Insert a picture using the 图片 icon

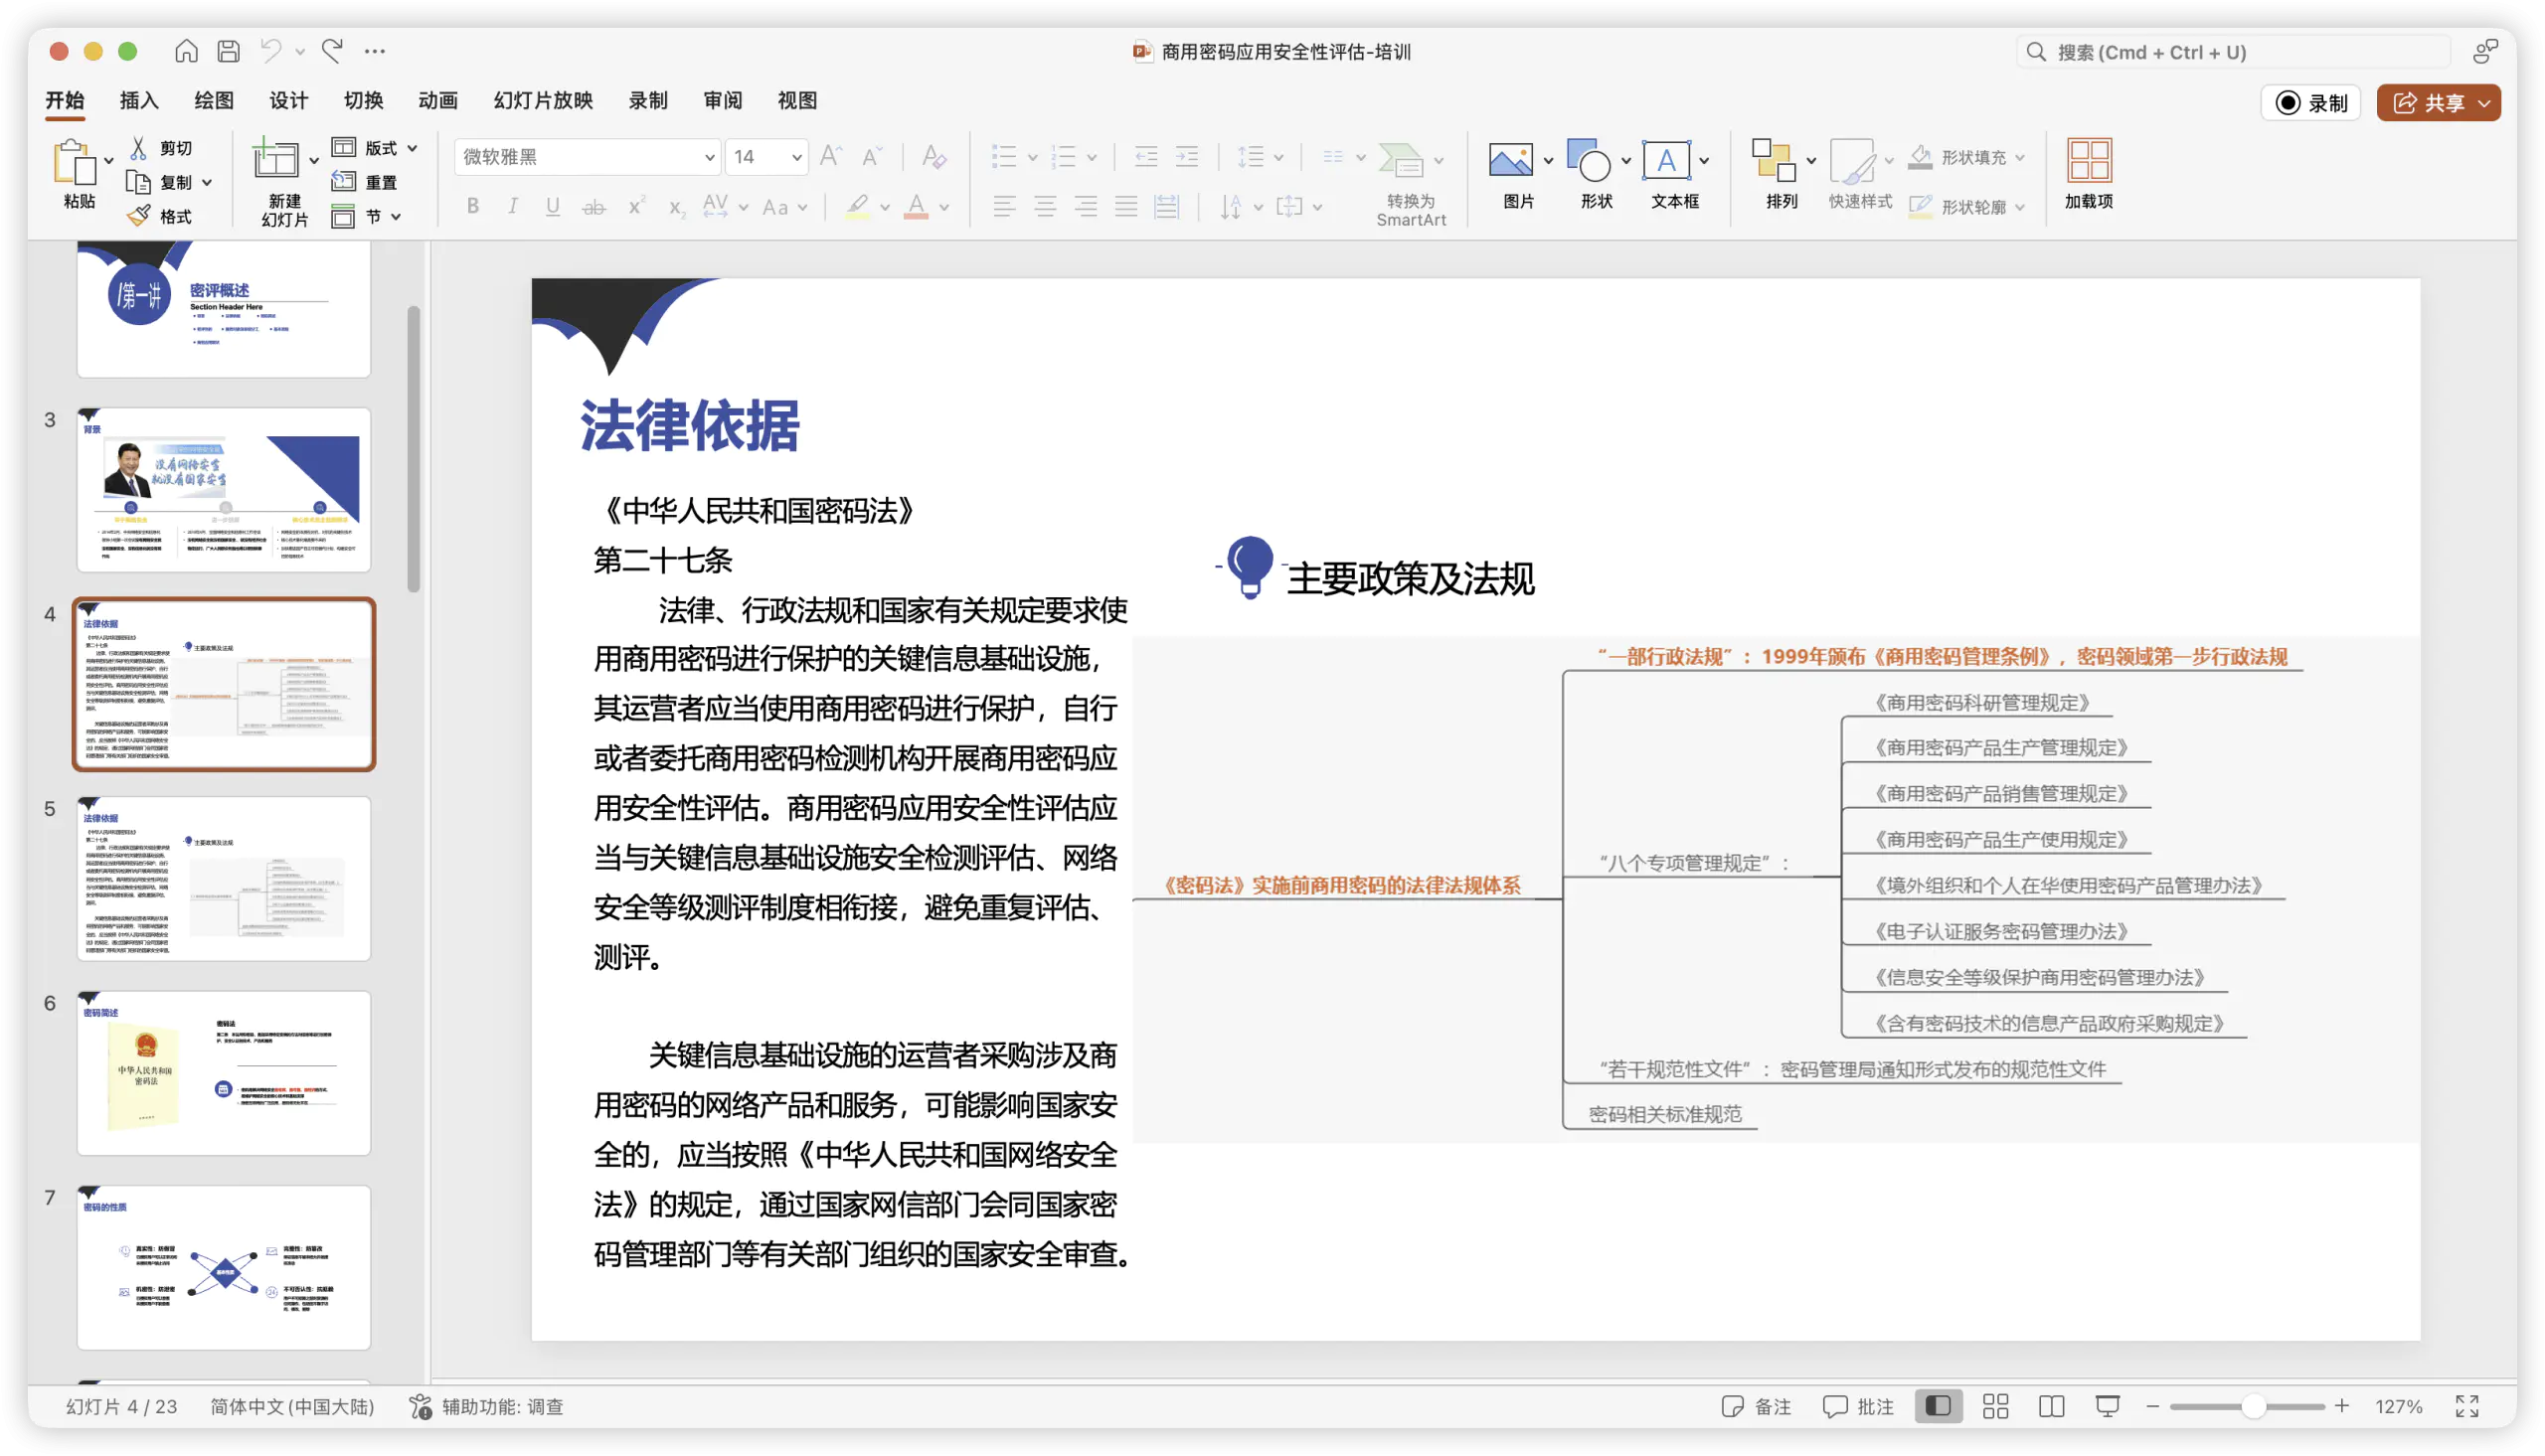tap(1510, 160)
